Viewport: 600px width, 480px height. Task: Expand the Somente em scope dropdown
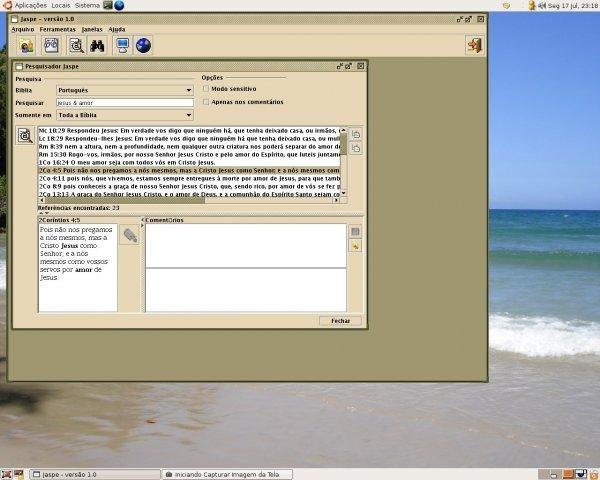pos(125,115)
